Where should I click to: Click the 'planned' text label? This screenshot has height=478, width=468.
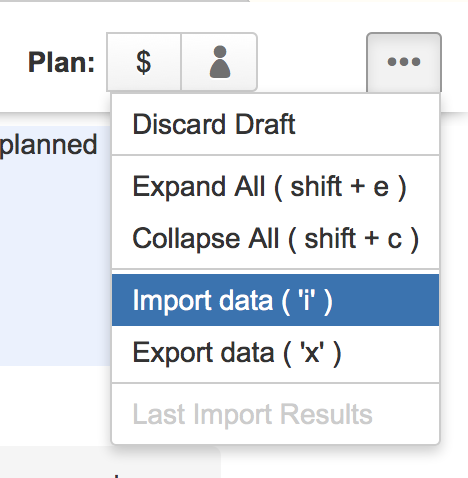tap(49, 145)
